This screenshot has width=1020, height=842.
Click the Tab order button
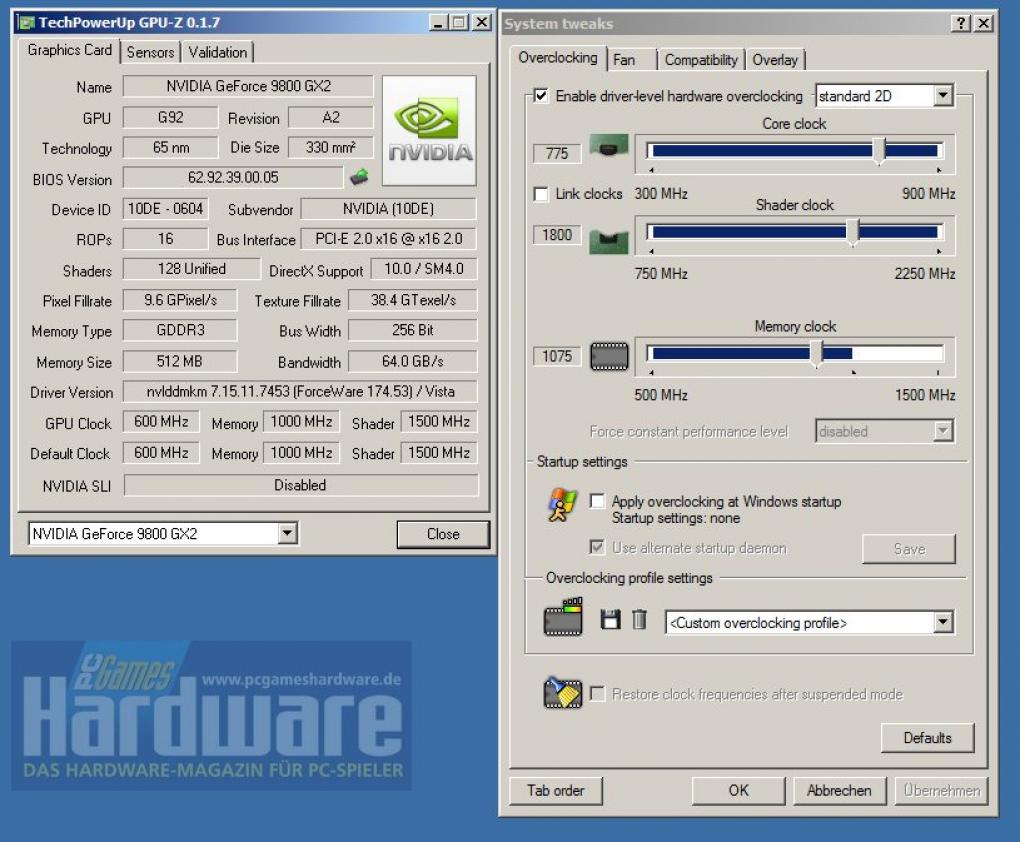[556, 791]
